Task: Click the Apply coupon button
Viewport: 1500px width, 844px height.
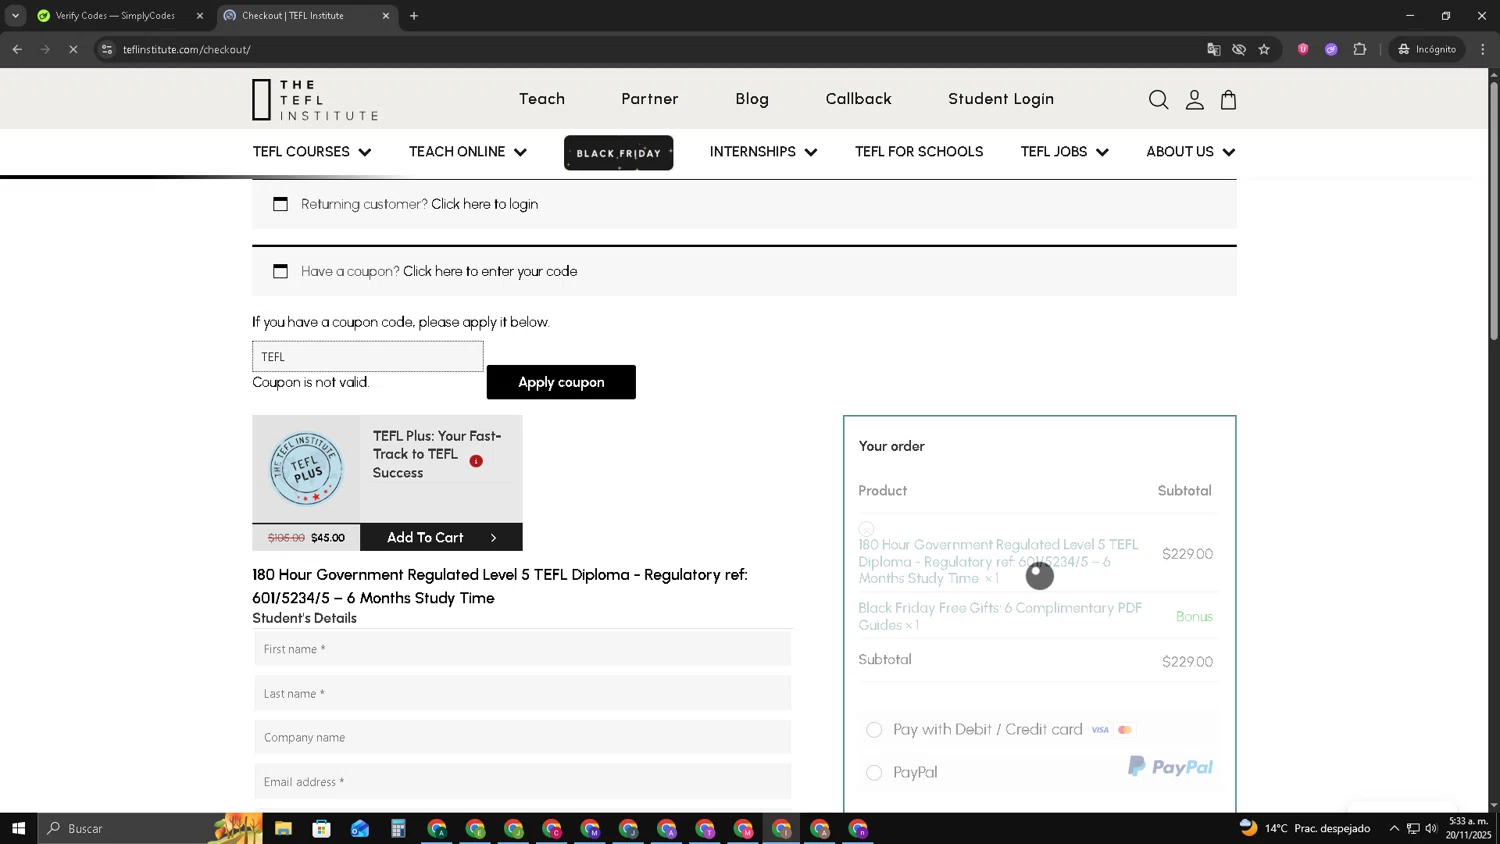Action: coord(561,382)
